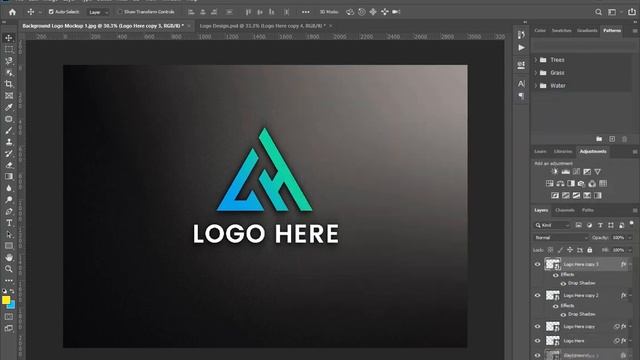Click the blue background color swatch
Viewport: 640px width, 360px height.
pyautogui.click(x=12, y=305)
